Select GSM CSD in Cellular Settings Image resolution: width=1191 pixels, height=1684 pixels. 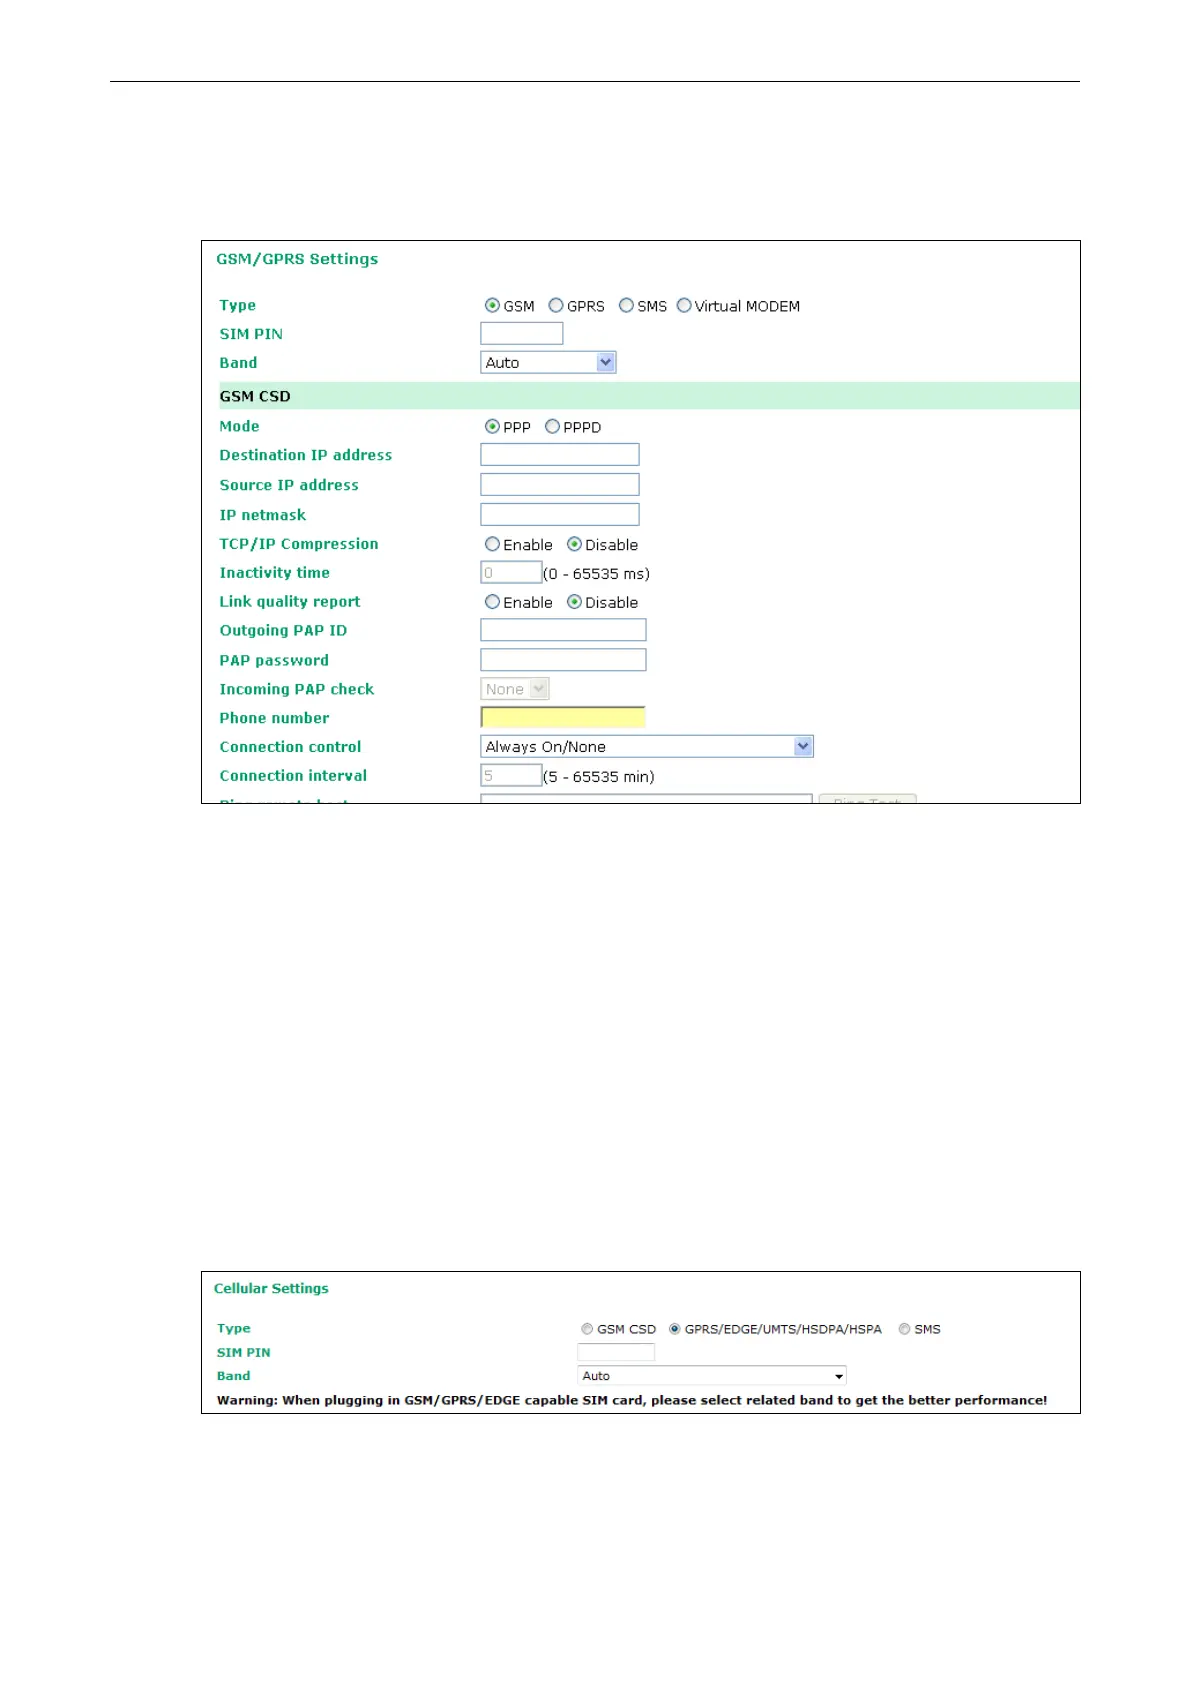587,1329
